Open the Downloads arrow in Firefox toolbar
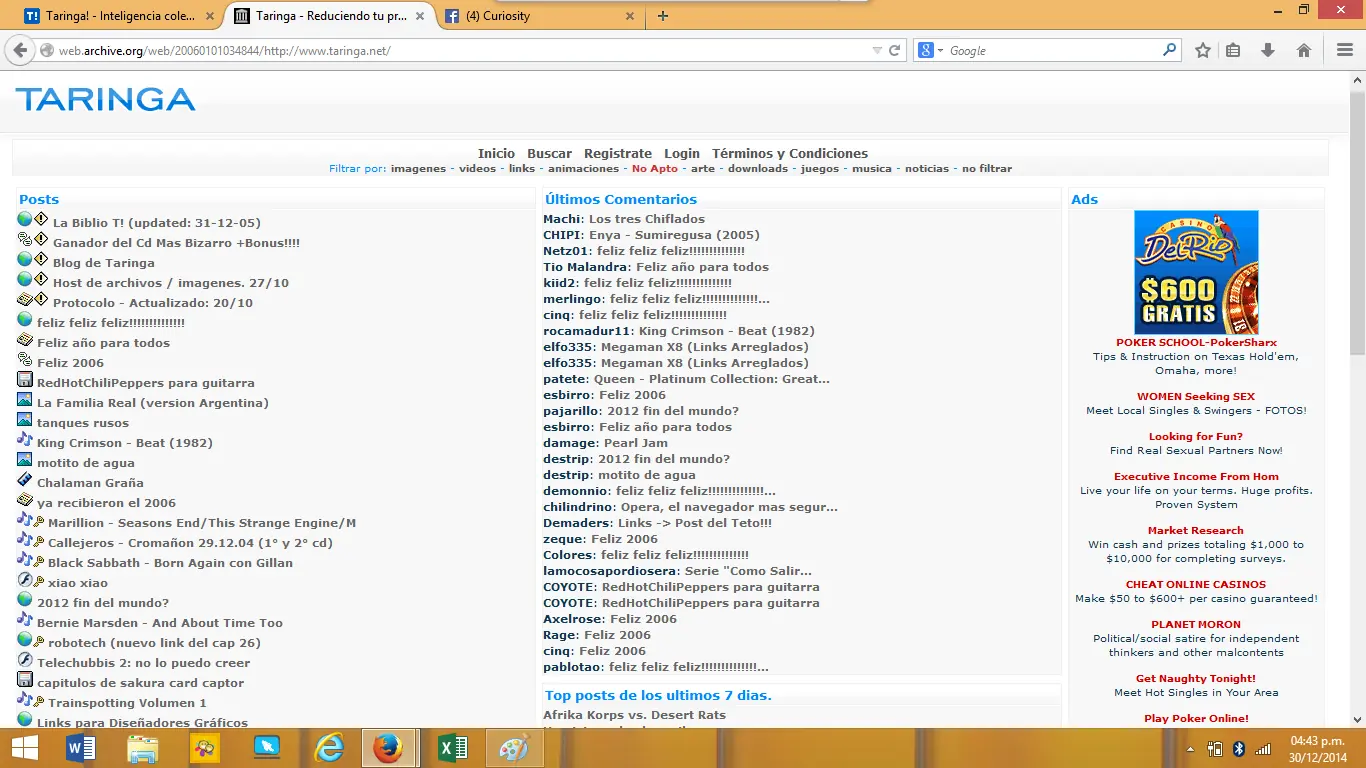The height and width of the screenshot is (768, 1366). 1268,50
